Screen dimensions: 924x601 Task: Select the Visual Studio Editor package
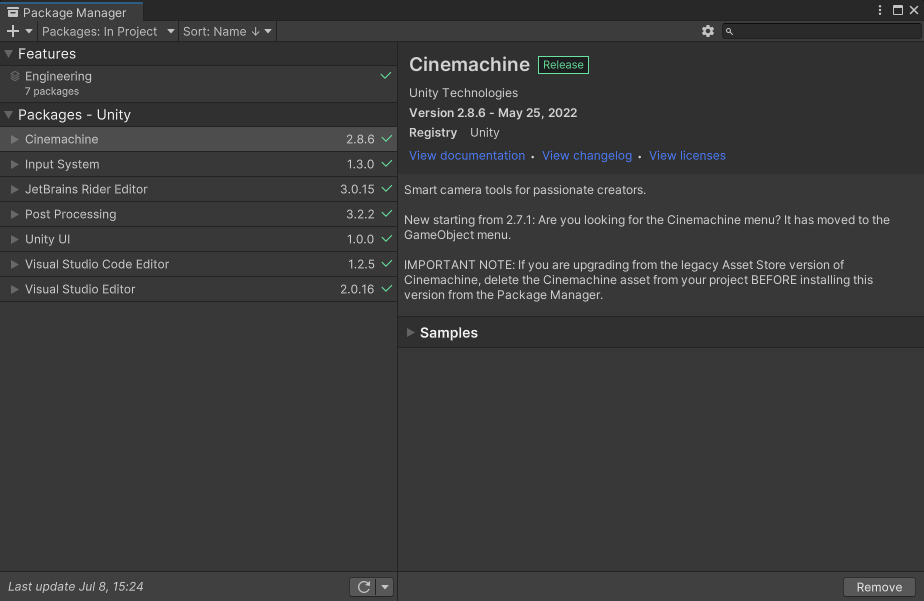tap(199, 289)
